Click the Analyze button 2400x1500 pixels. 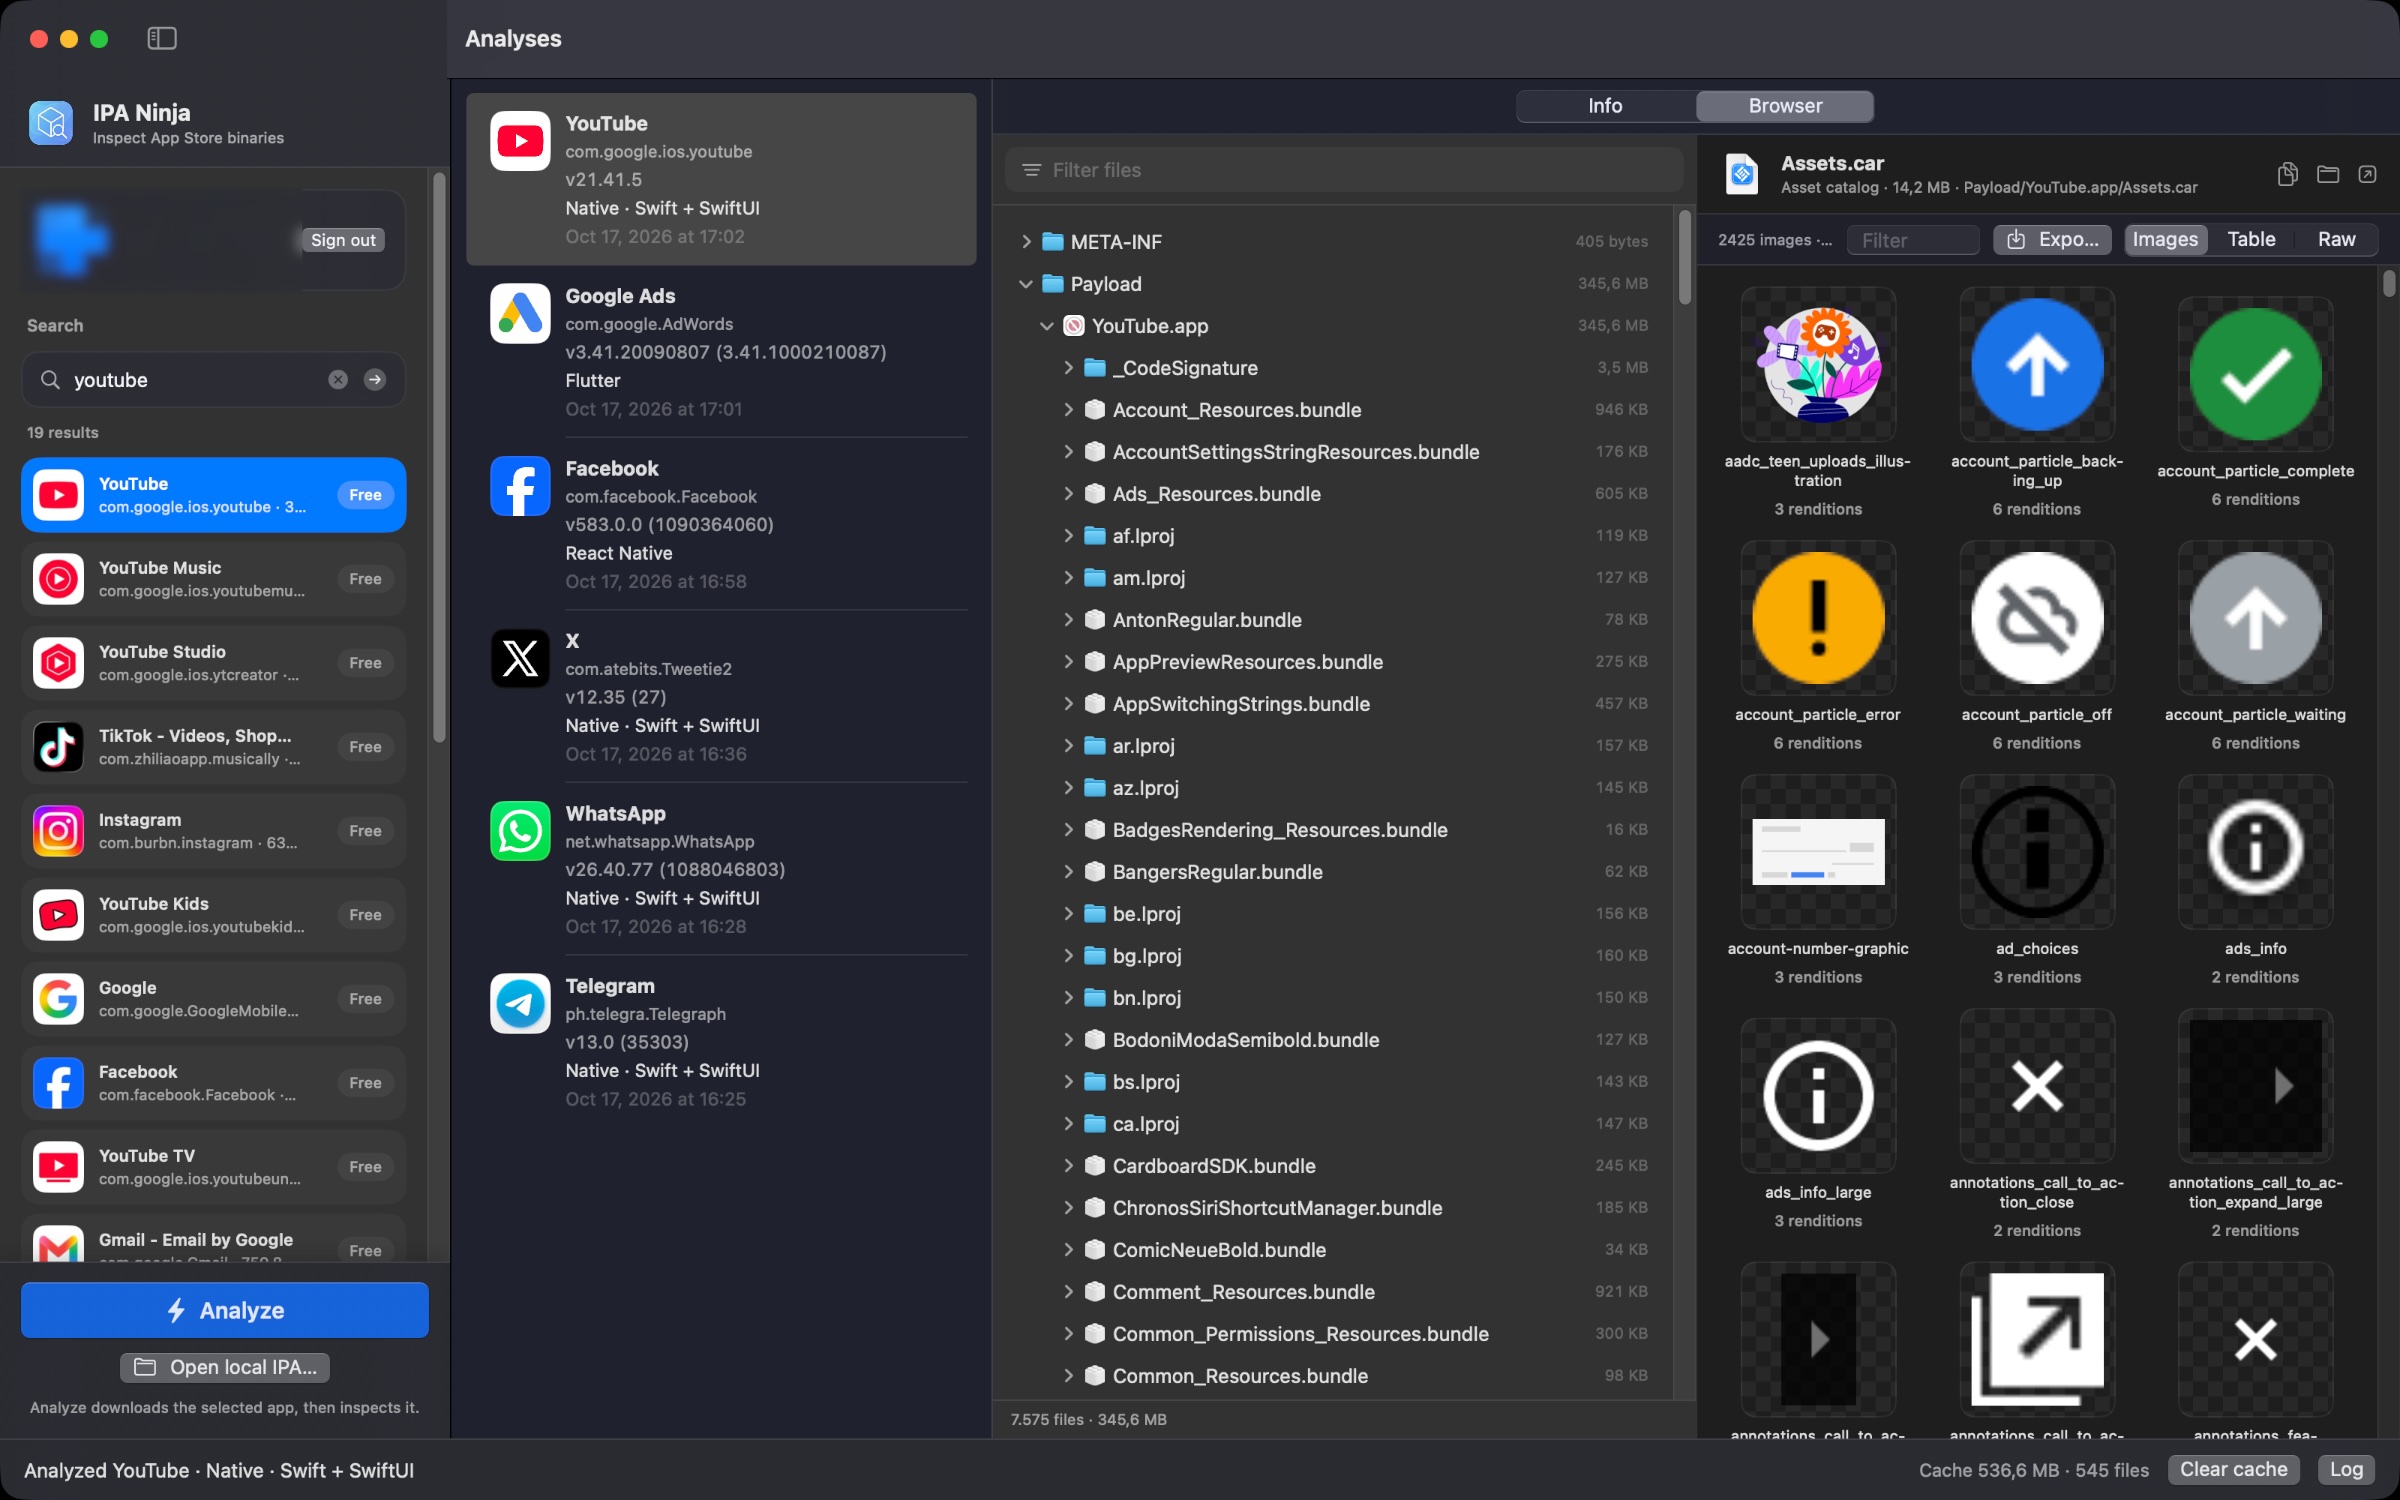coord(225,1310)
